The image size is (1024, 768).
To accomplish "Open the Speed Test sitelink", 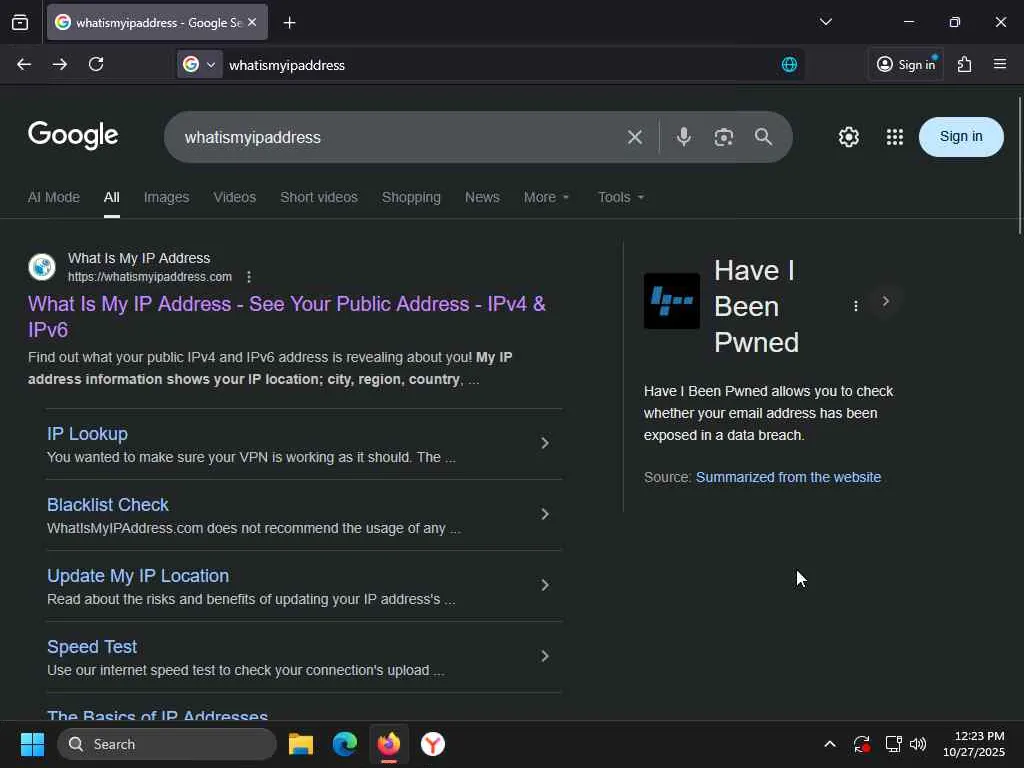I will coord(92,647).
